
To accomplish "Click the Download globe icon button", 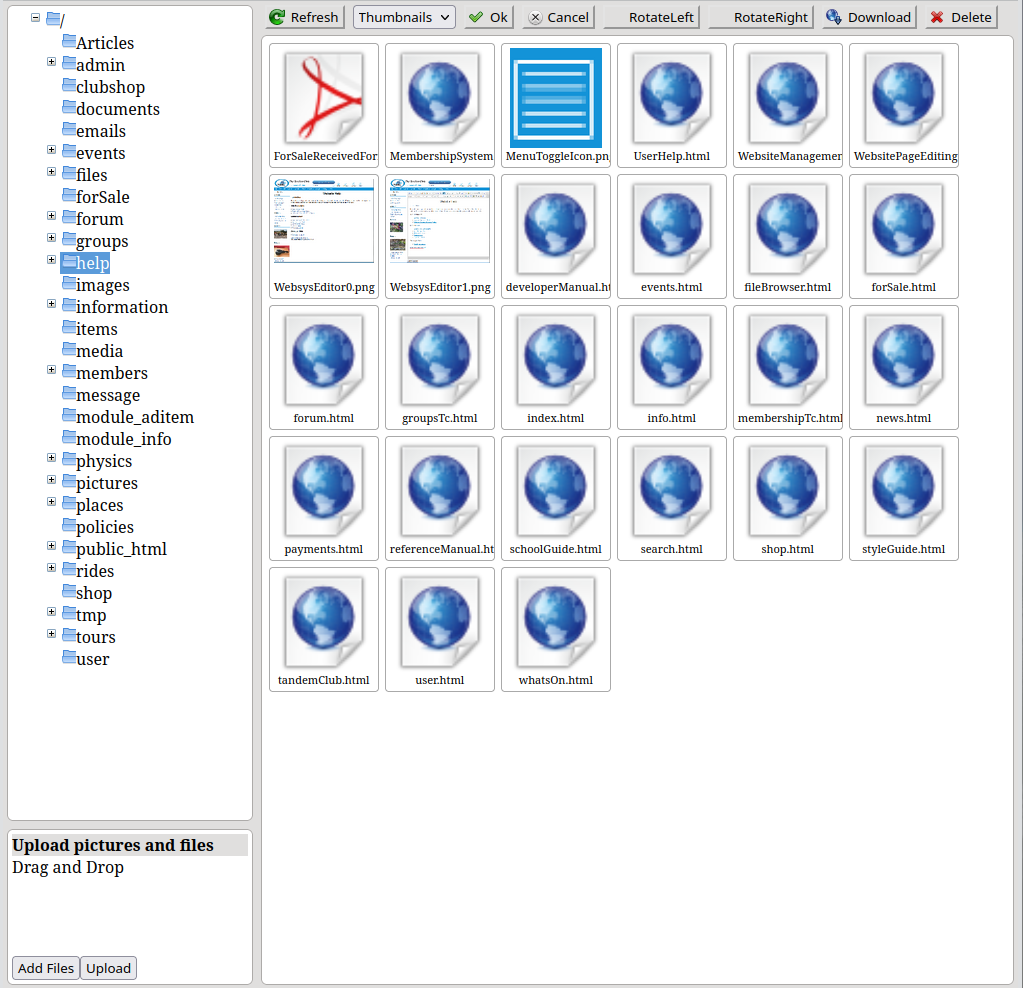I will point(868,17).
